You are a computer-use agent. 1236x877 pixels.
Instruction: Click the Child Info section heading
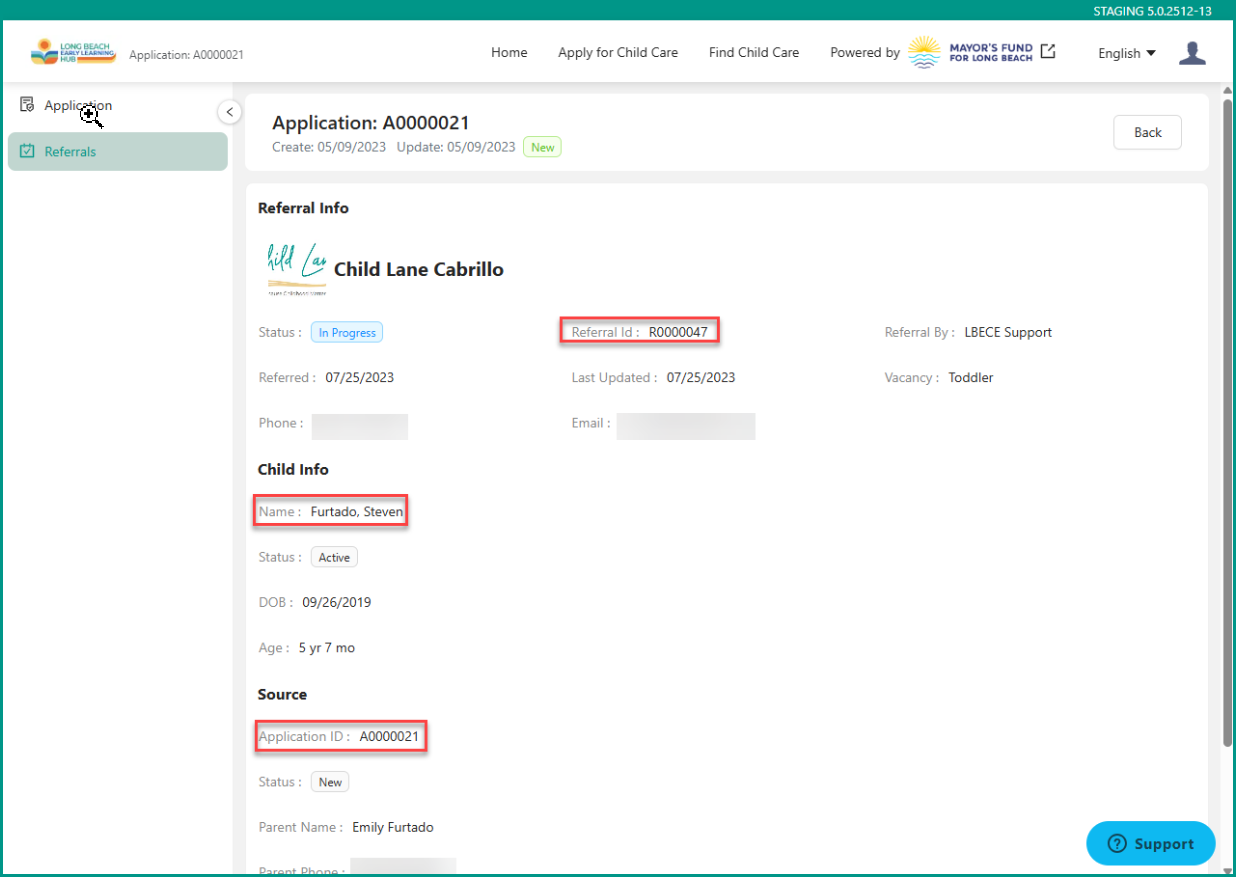pyautogui.click(x=293, y=469)
